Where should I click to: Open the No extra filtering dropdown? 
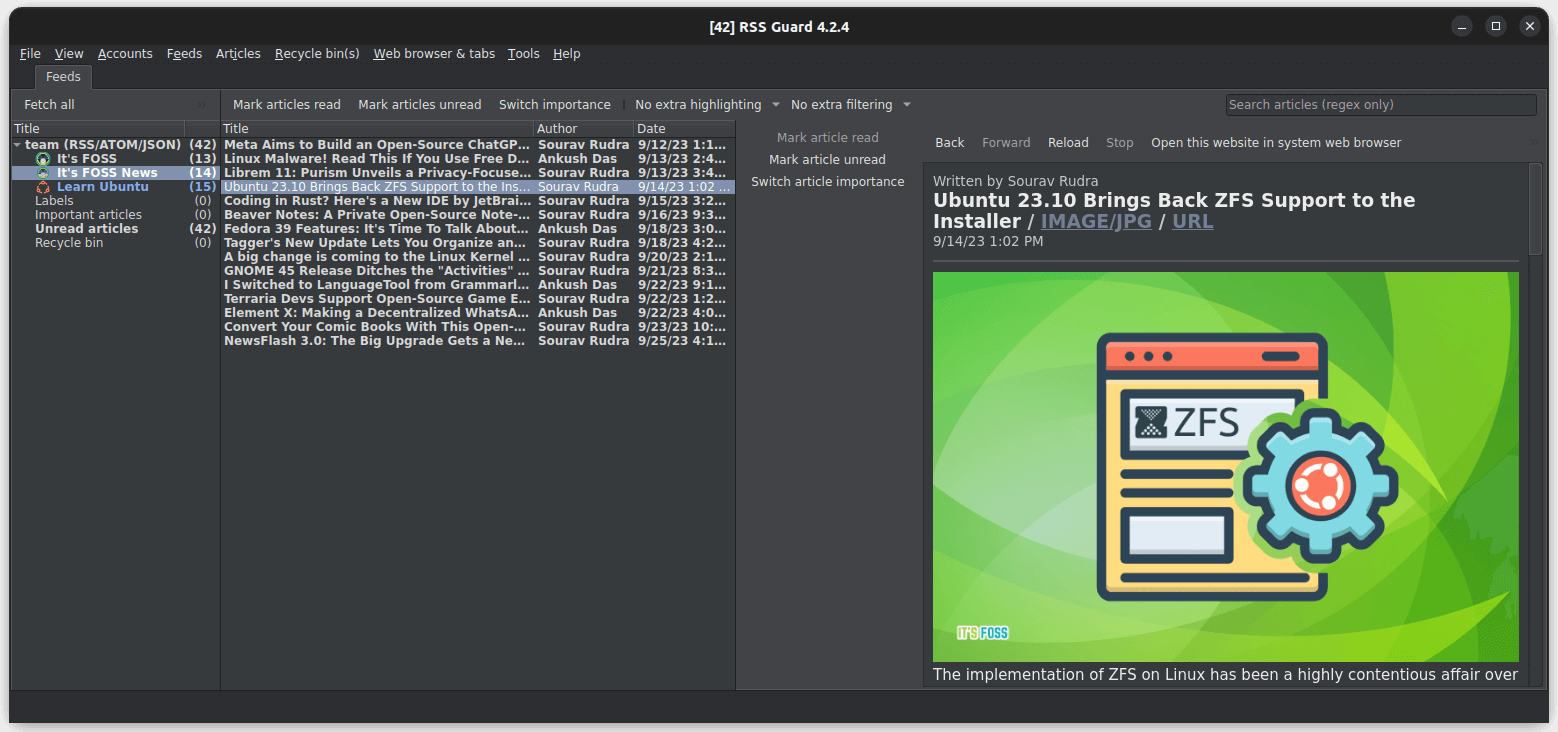point(849,104)
